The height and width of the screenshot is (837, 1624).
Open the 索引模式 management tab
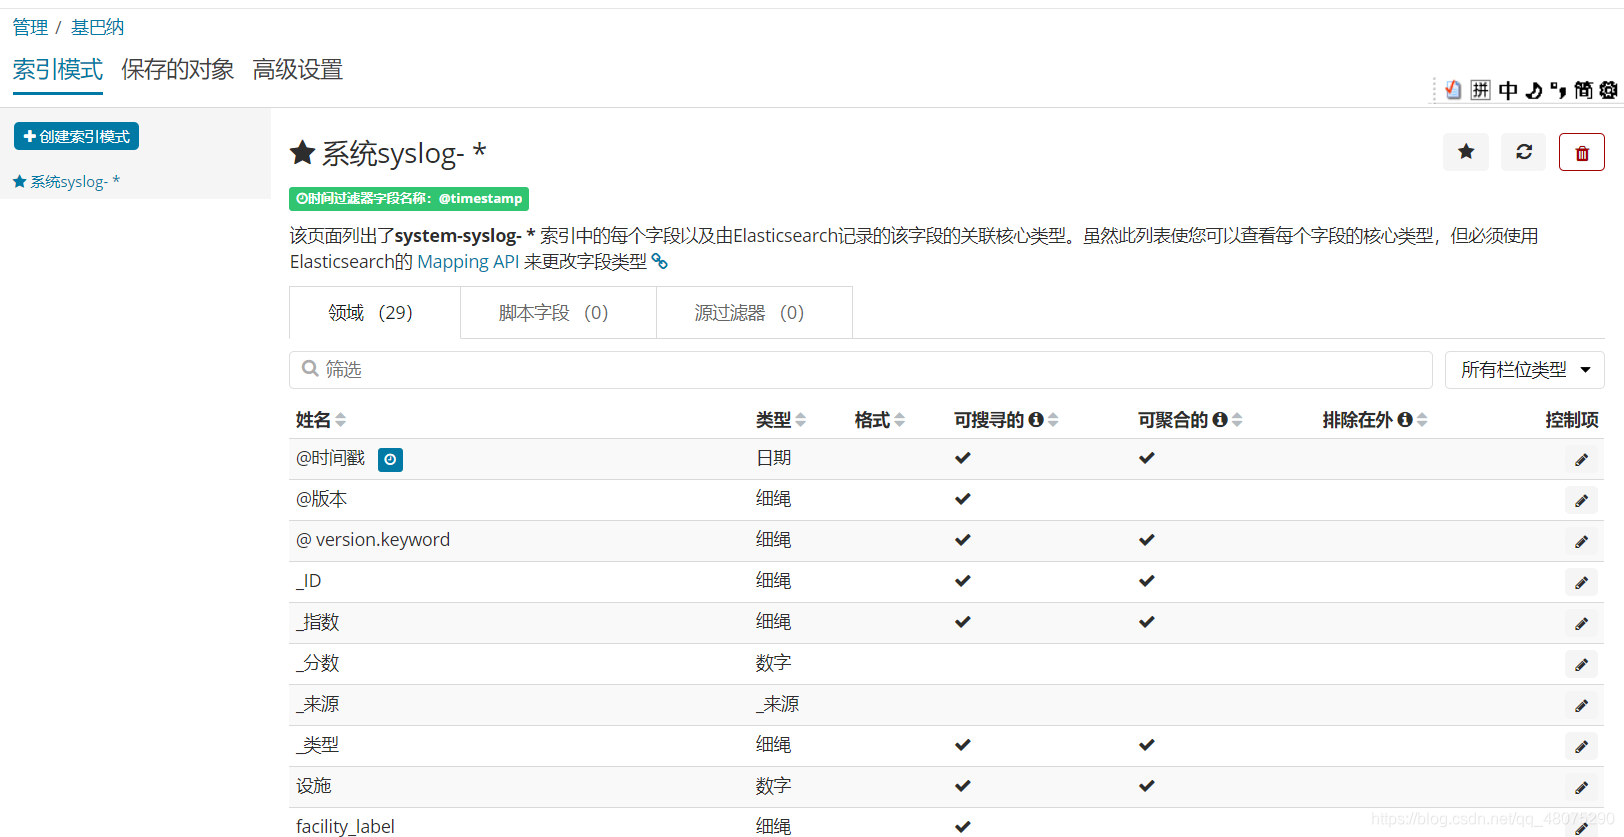coord(57,70)
